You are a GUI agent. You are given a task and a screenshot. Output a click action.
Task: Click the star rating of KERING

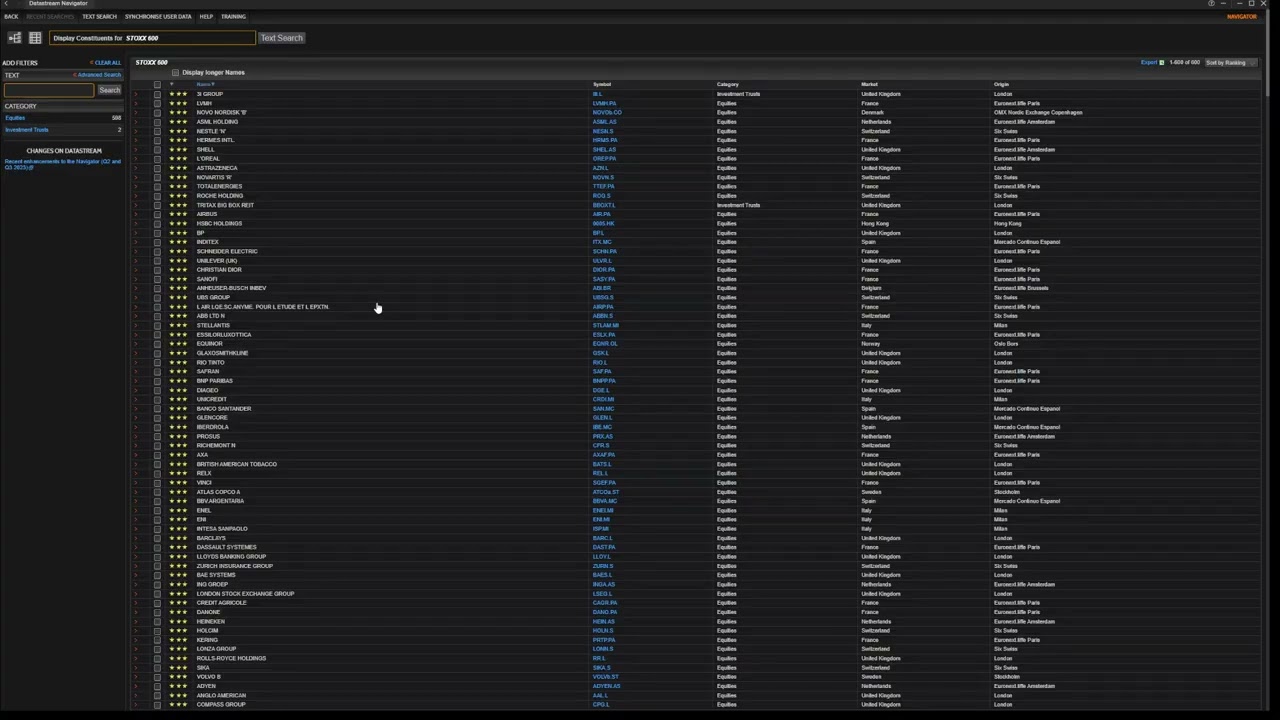(x=178, y=640)
